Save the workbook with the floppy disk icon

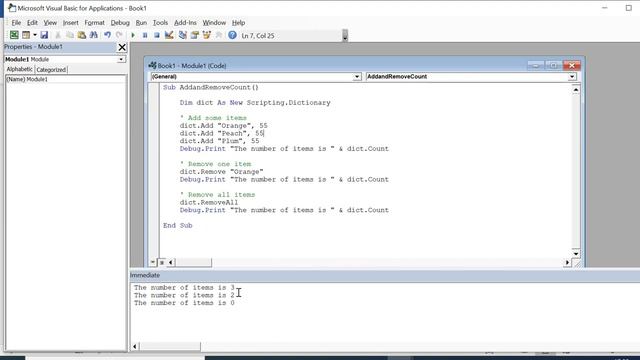click(44, 35)
